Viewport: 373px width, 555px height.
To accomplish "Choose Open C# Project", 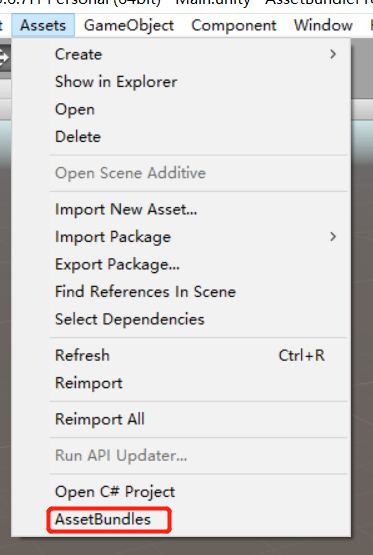I will 181,492.
